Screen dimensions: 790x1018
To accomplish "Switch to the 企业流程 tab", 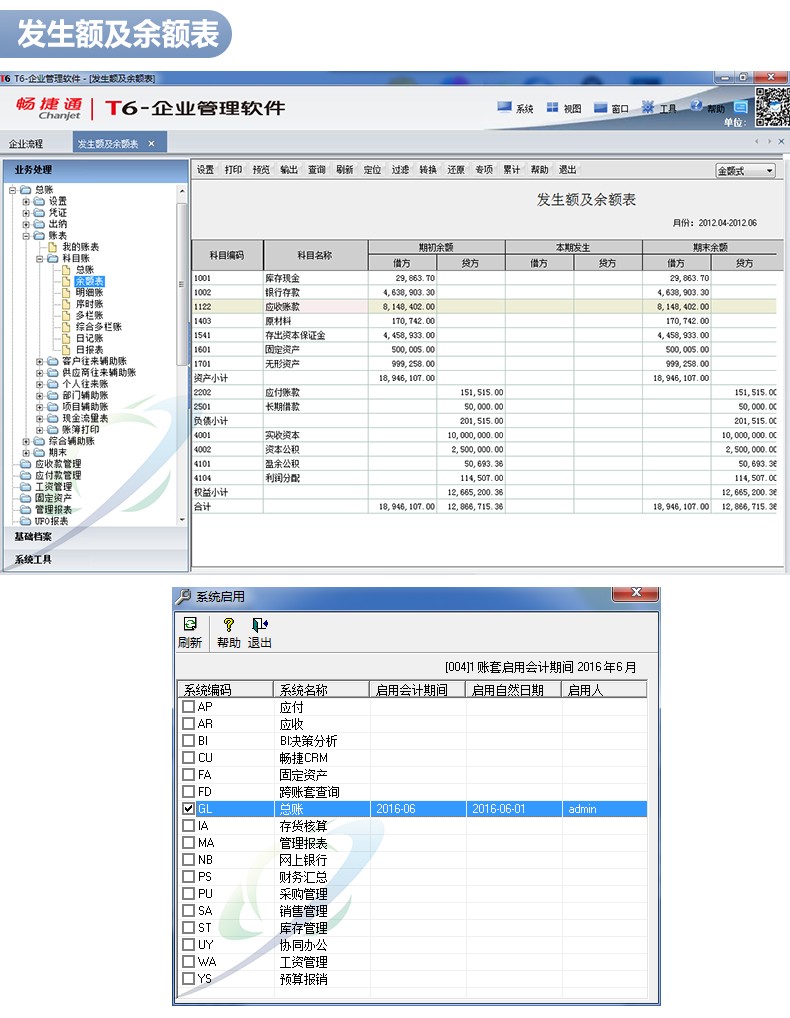I will (26, 143).
